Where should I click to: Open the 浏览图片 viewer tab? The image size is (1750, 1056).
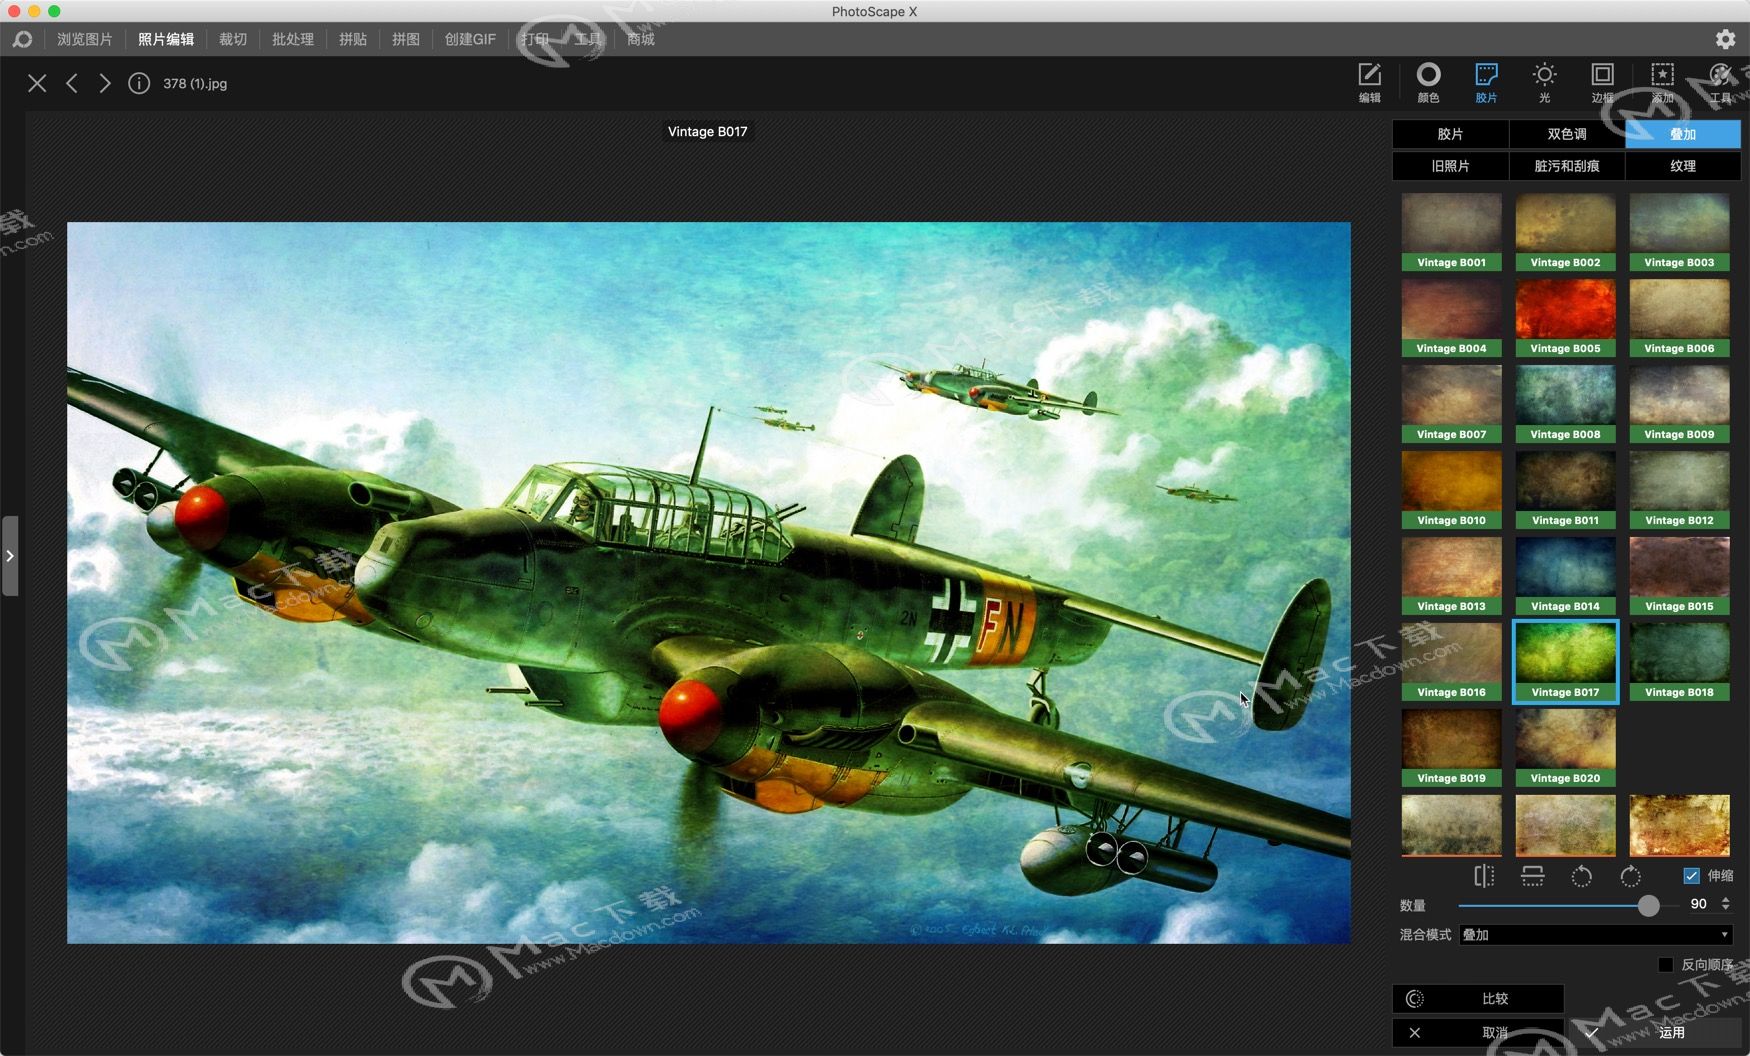[x=84, y=39]
